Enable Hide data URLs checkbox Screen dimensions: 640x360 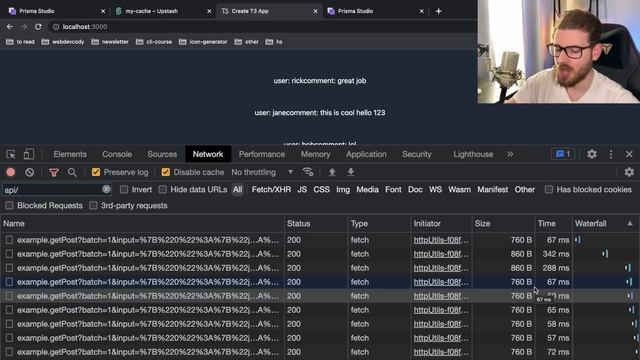pyautogui.click(x=162, y=189)
